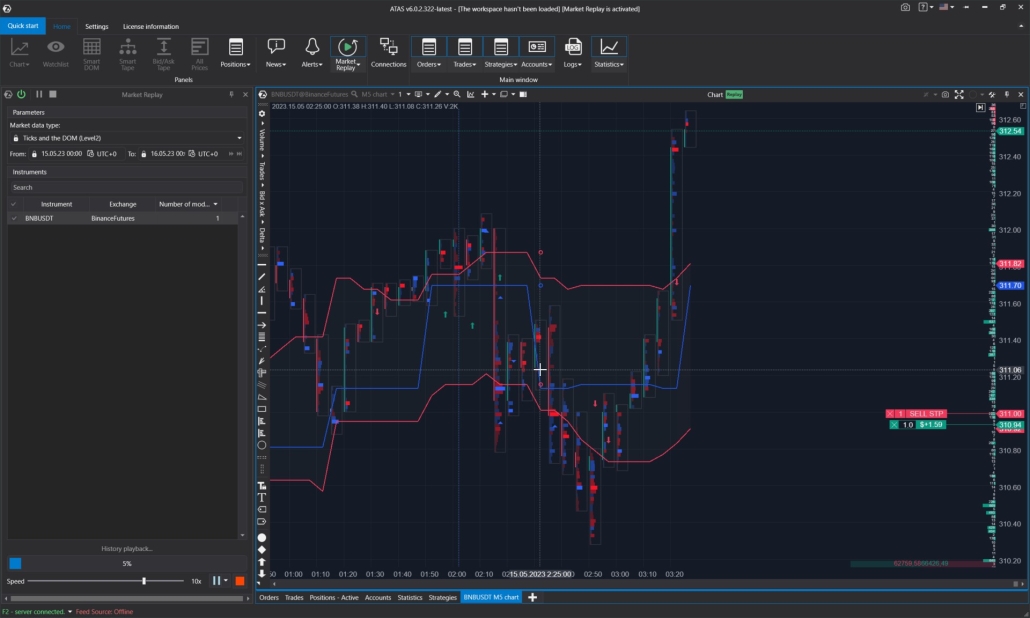Select the pencil drawing tool above the chart
Viewport: 1030px width, 618px height.
[x=438, y=95]
